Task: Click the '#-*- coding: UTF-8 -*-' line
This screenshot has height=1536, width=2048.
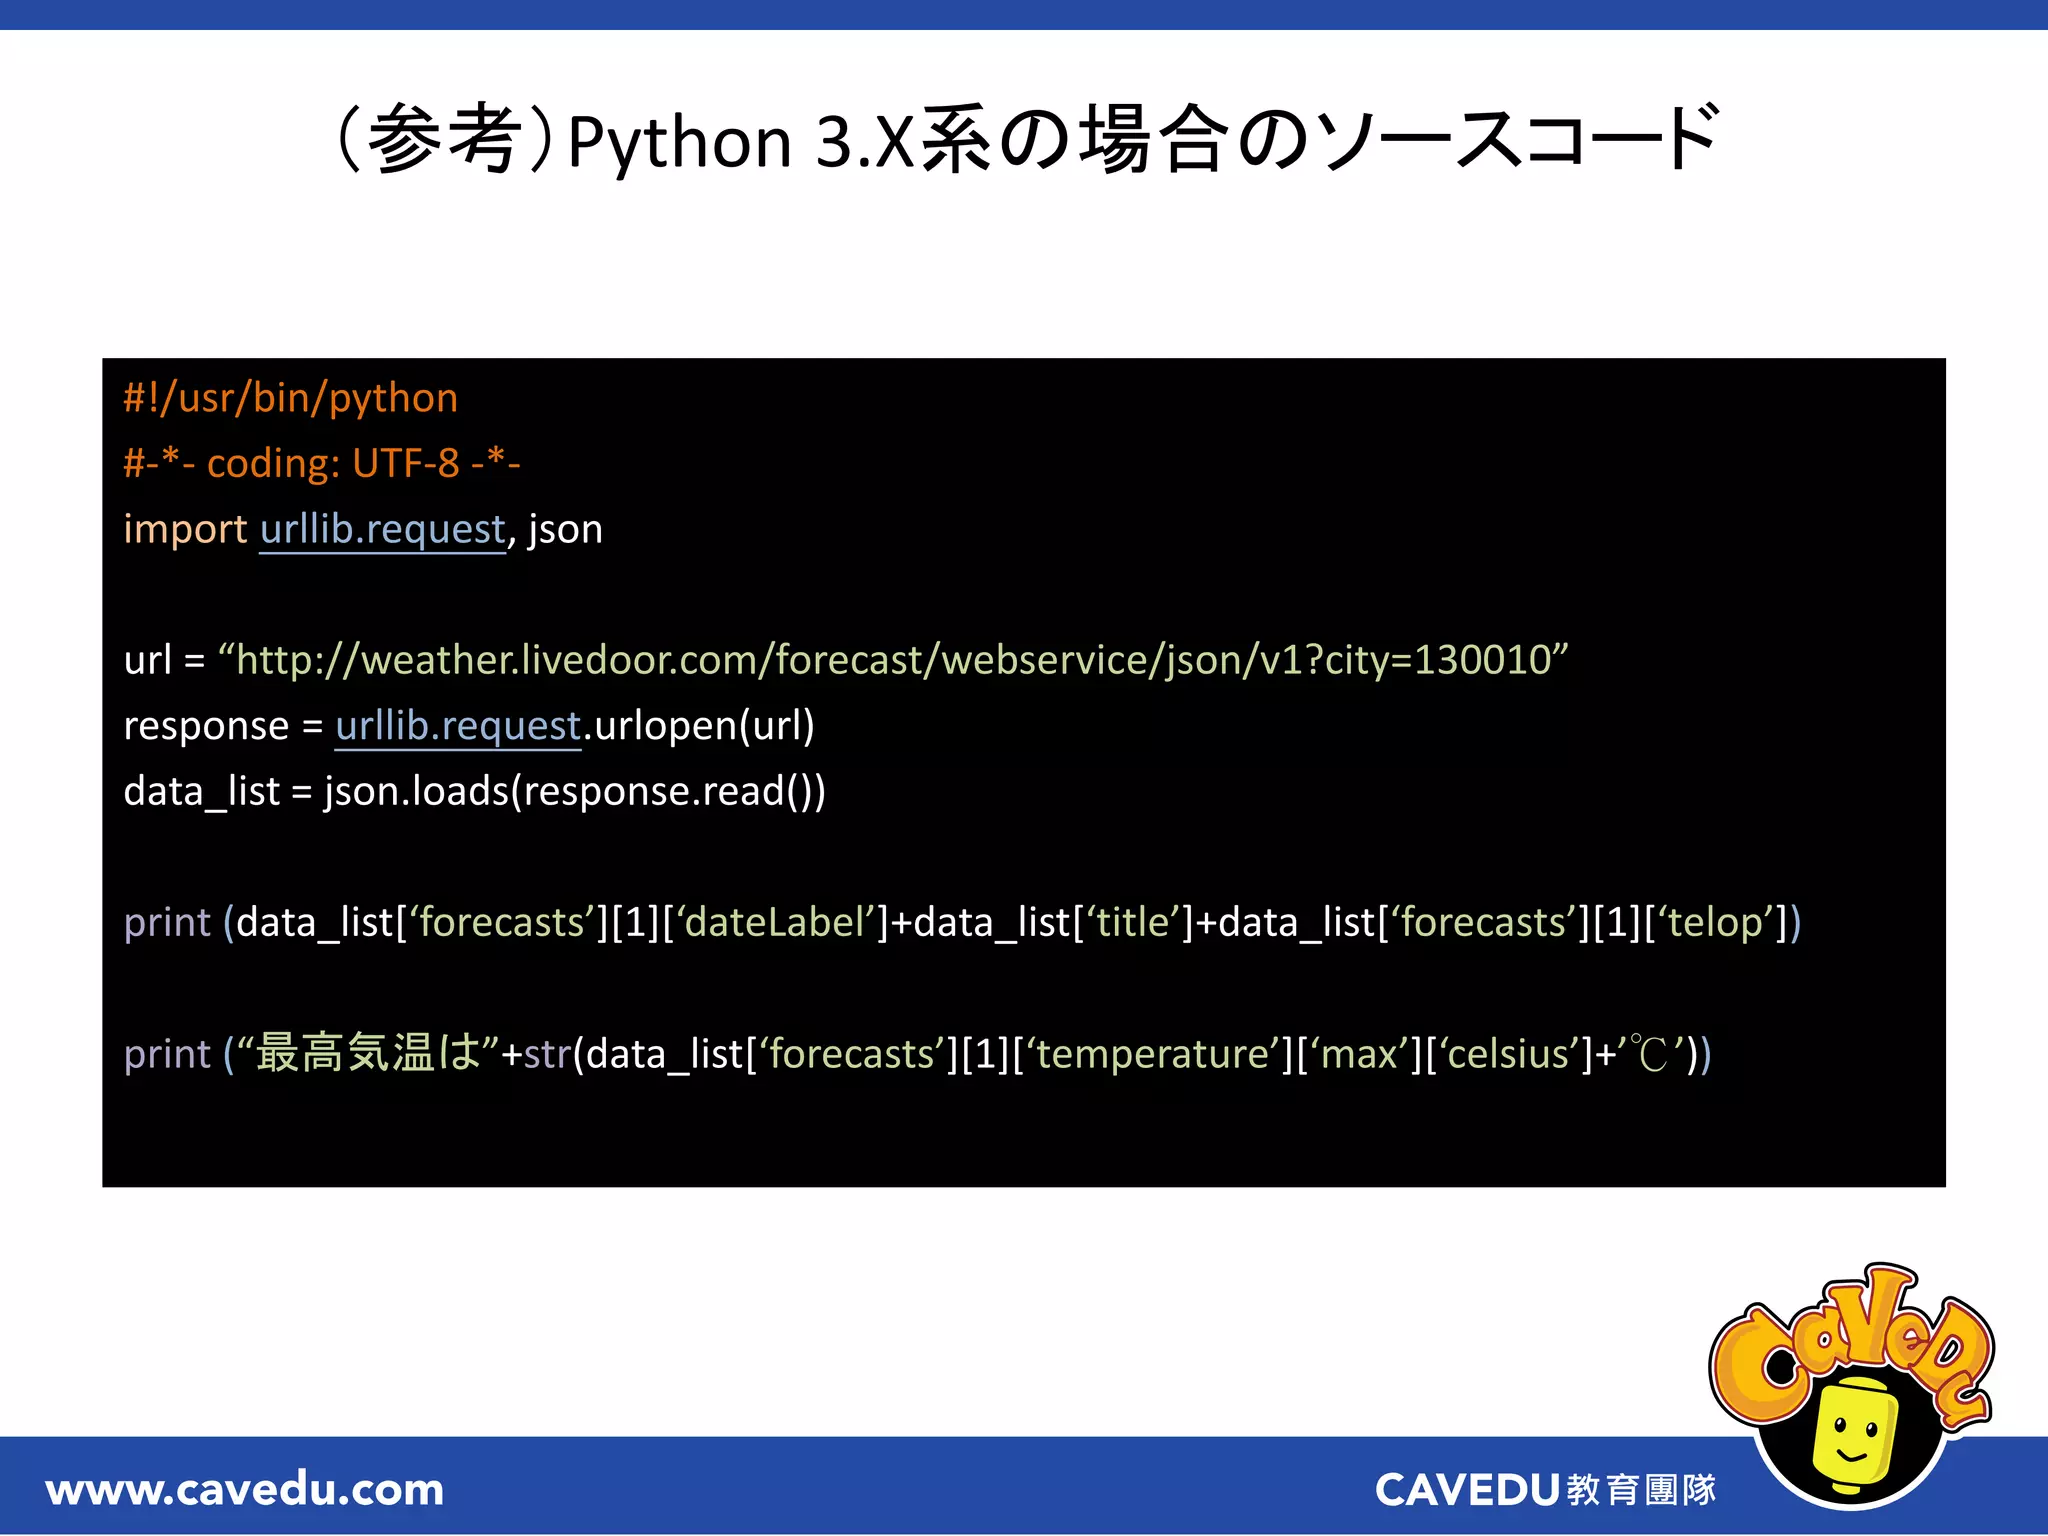Action: pyautogui.click(x=322, y=463)
